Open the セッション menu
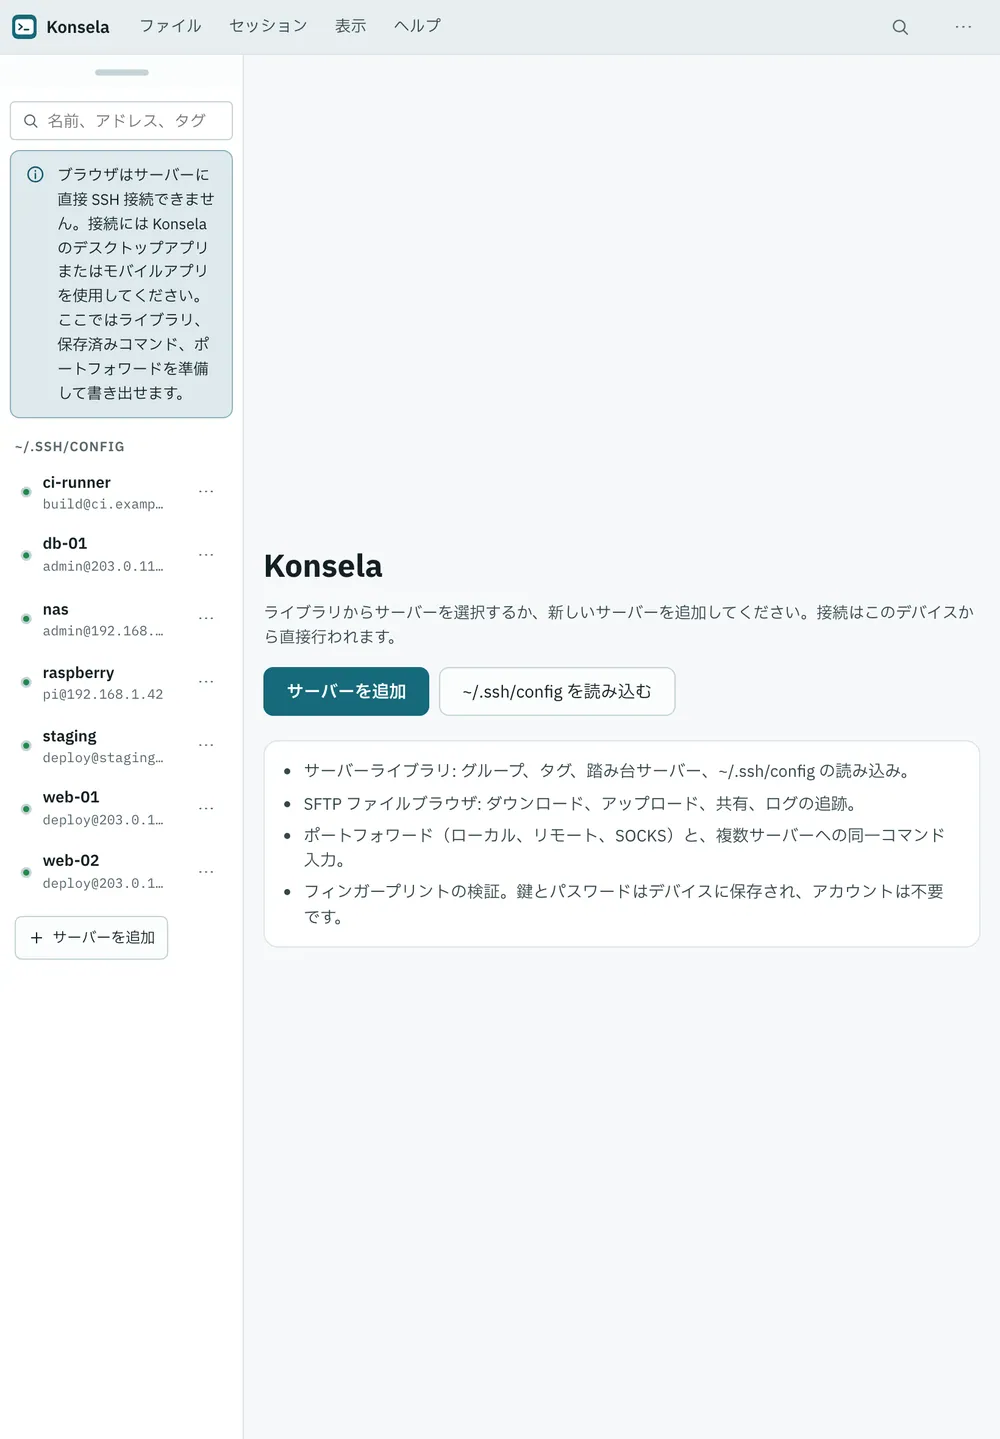This screenshot has height=1439, width=1000. point(268,26)
